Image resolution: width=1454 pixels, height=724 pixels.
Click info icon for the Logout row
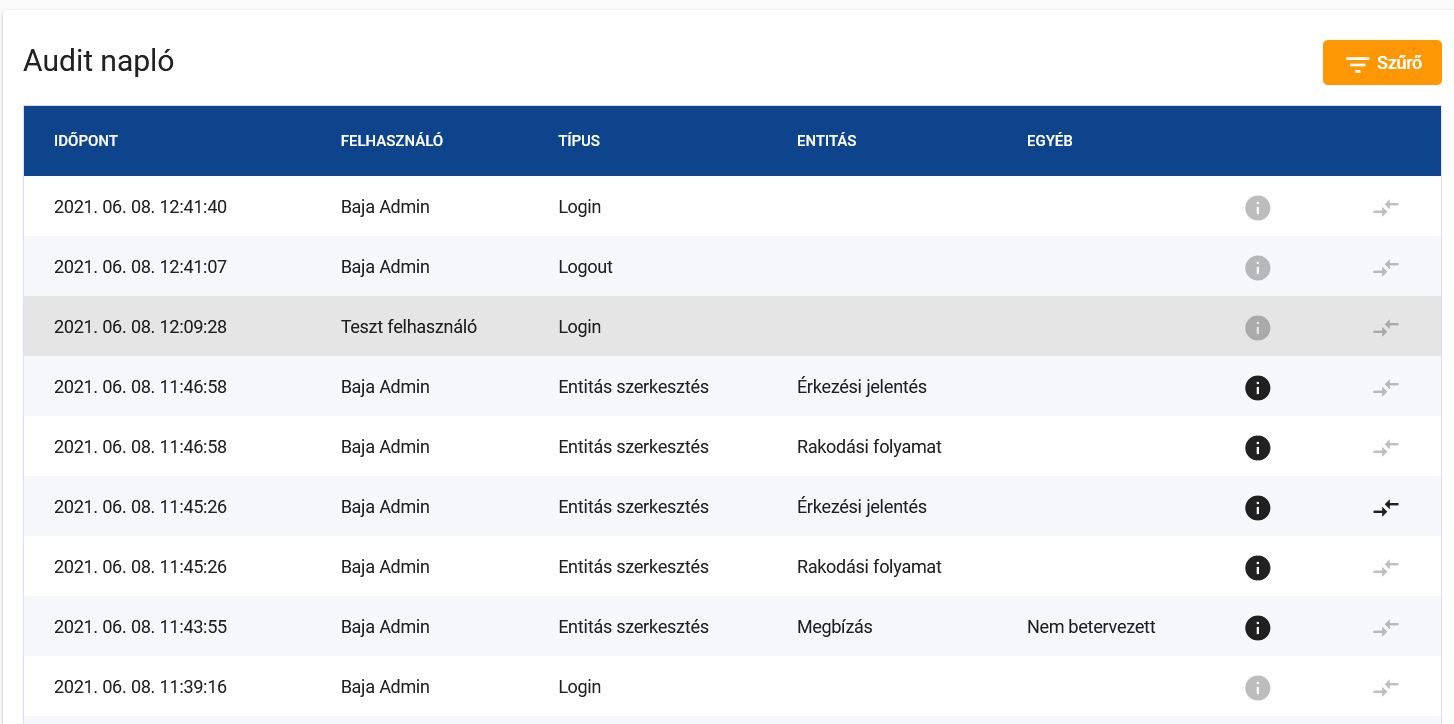pyautogui.click(x=1257, y=268)
